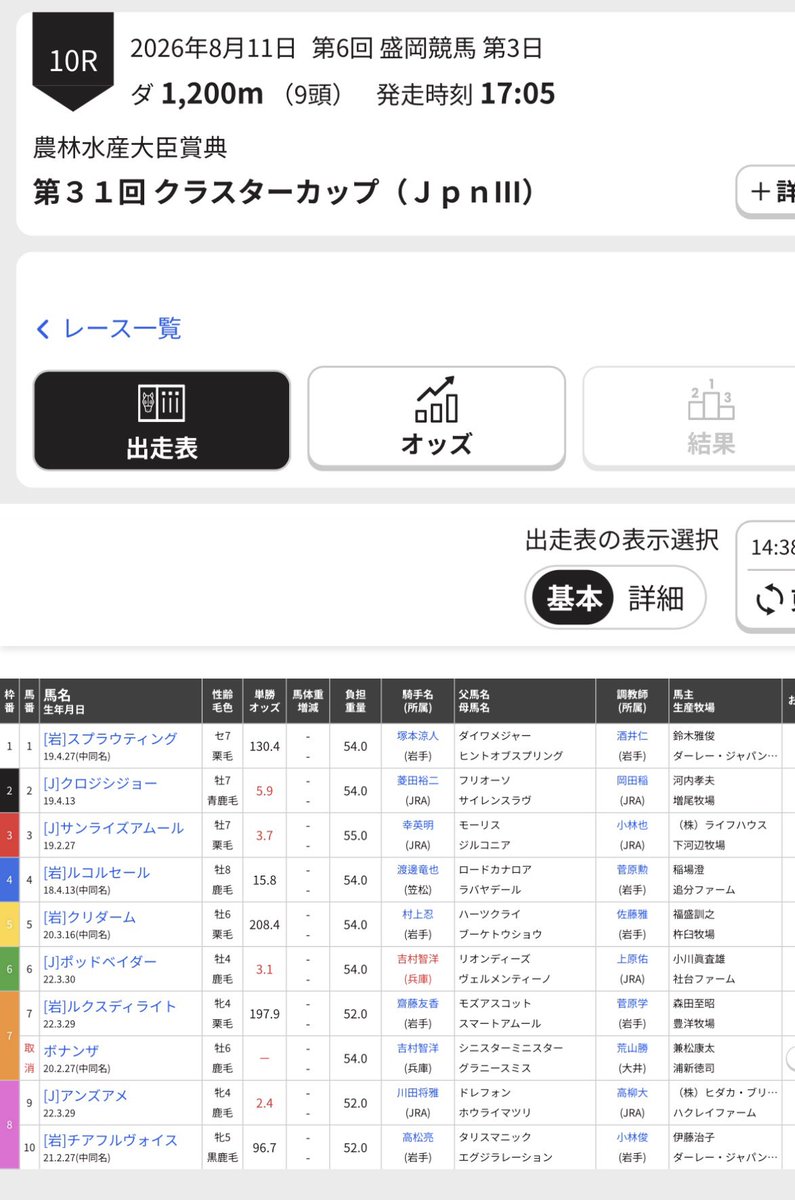Viewport: 795px width, 1200px height.
Task: Open horse チアフルヴォイス
Action: click(110, 1140)
